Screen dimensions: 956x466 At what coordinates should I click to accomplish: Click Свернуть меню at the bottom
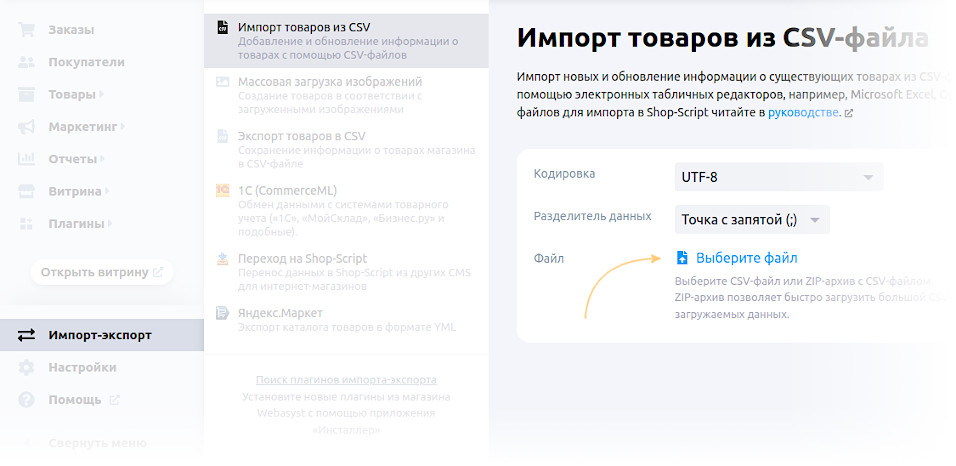coord(98,443)
